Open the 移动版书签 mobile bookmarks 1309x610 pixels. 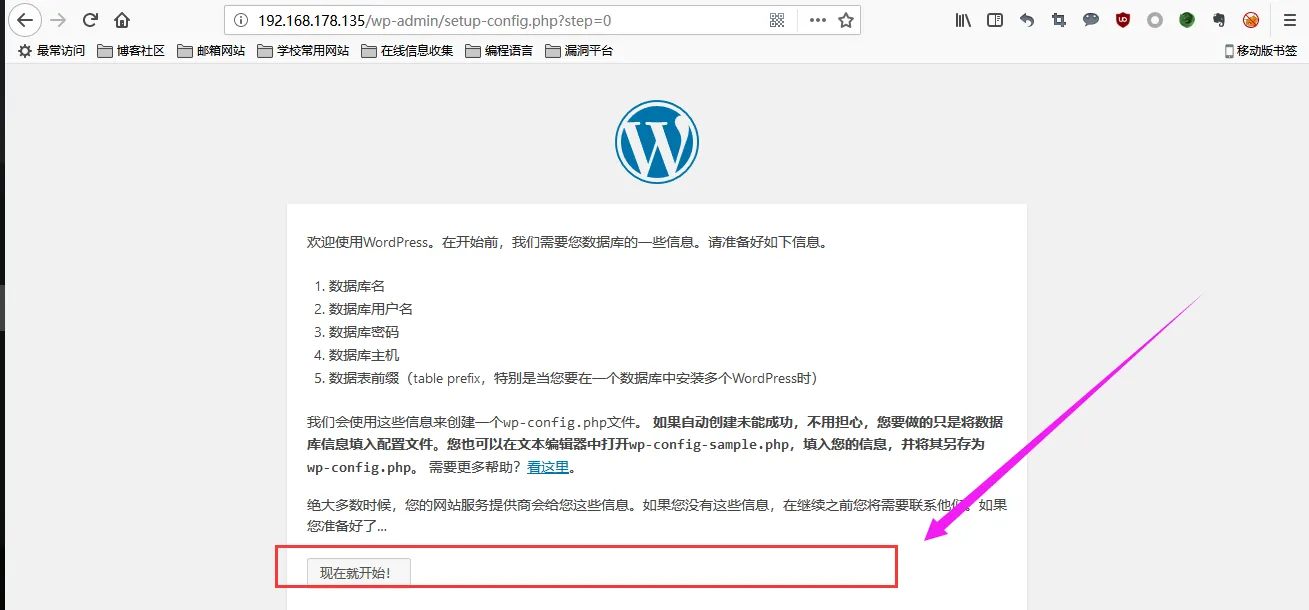1261,50
